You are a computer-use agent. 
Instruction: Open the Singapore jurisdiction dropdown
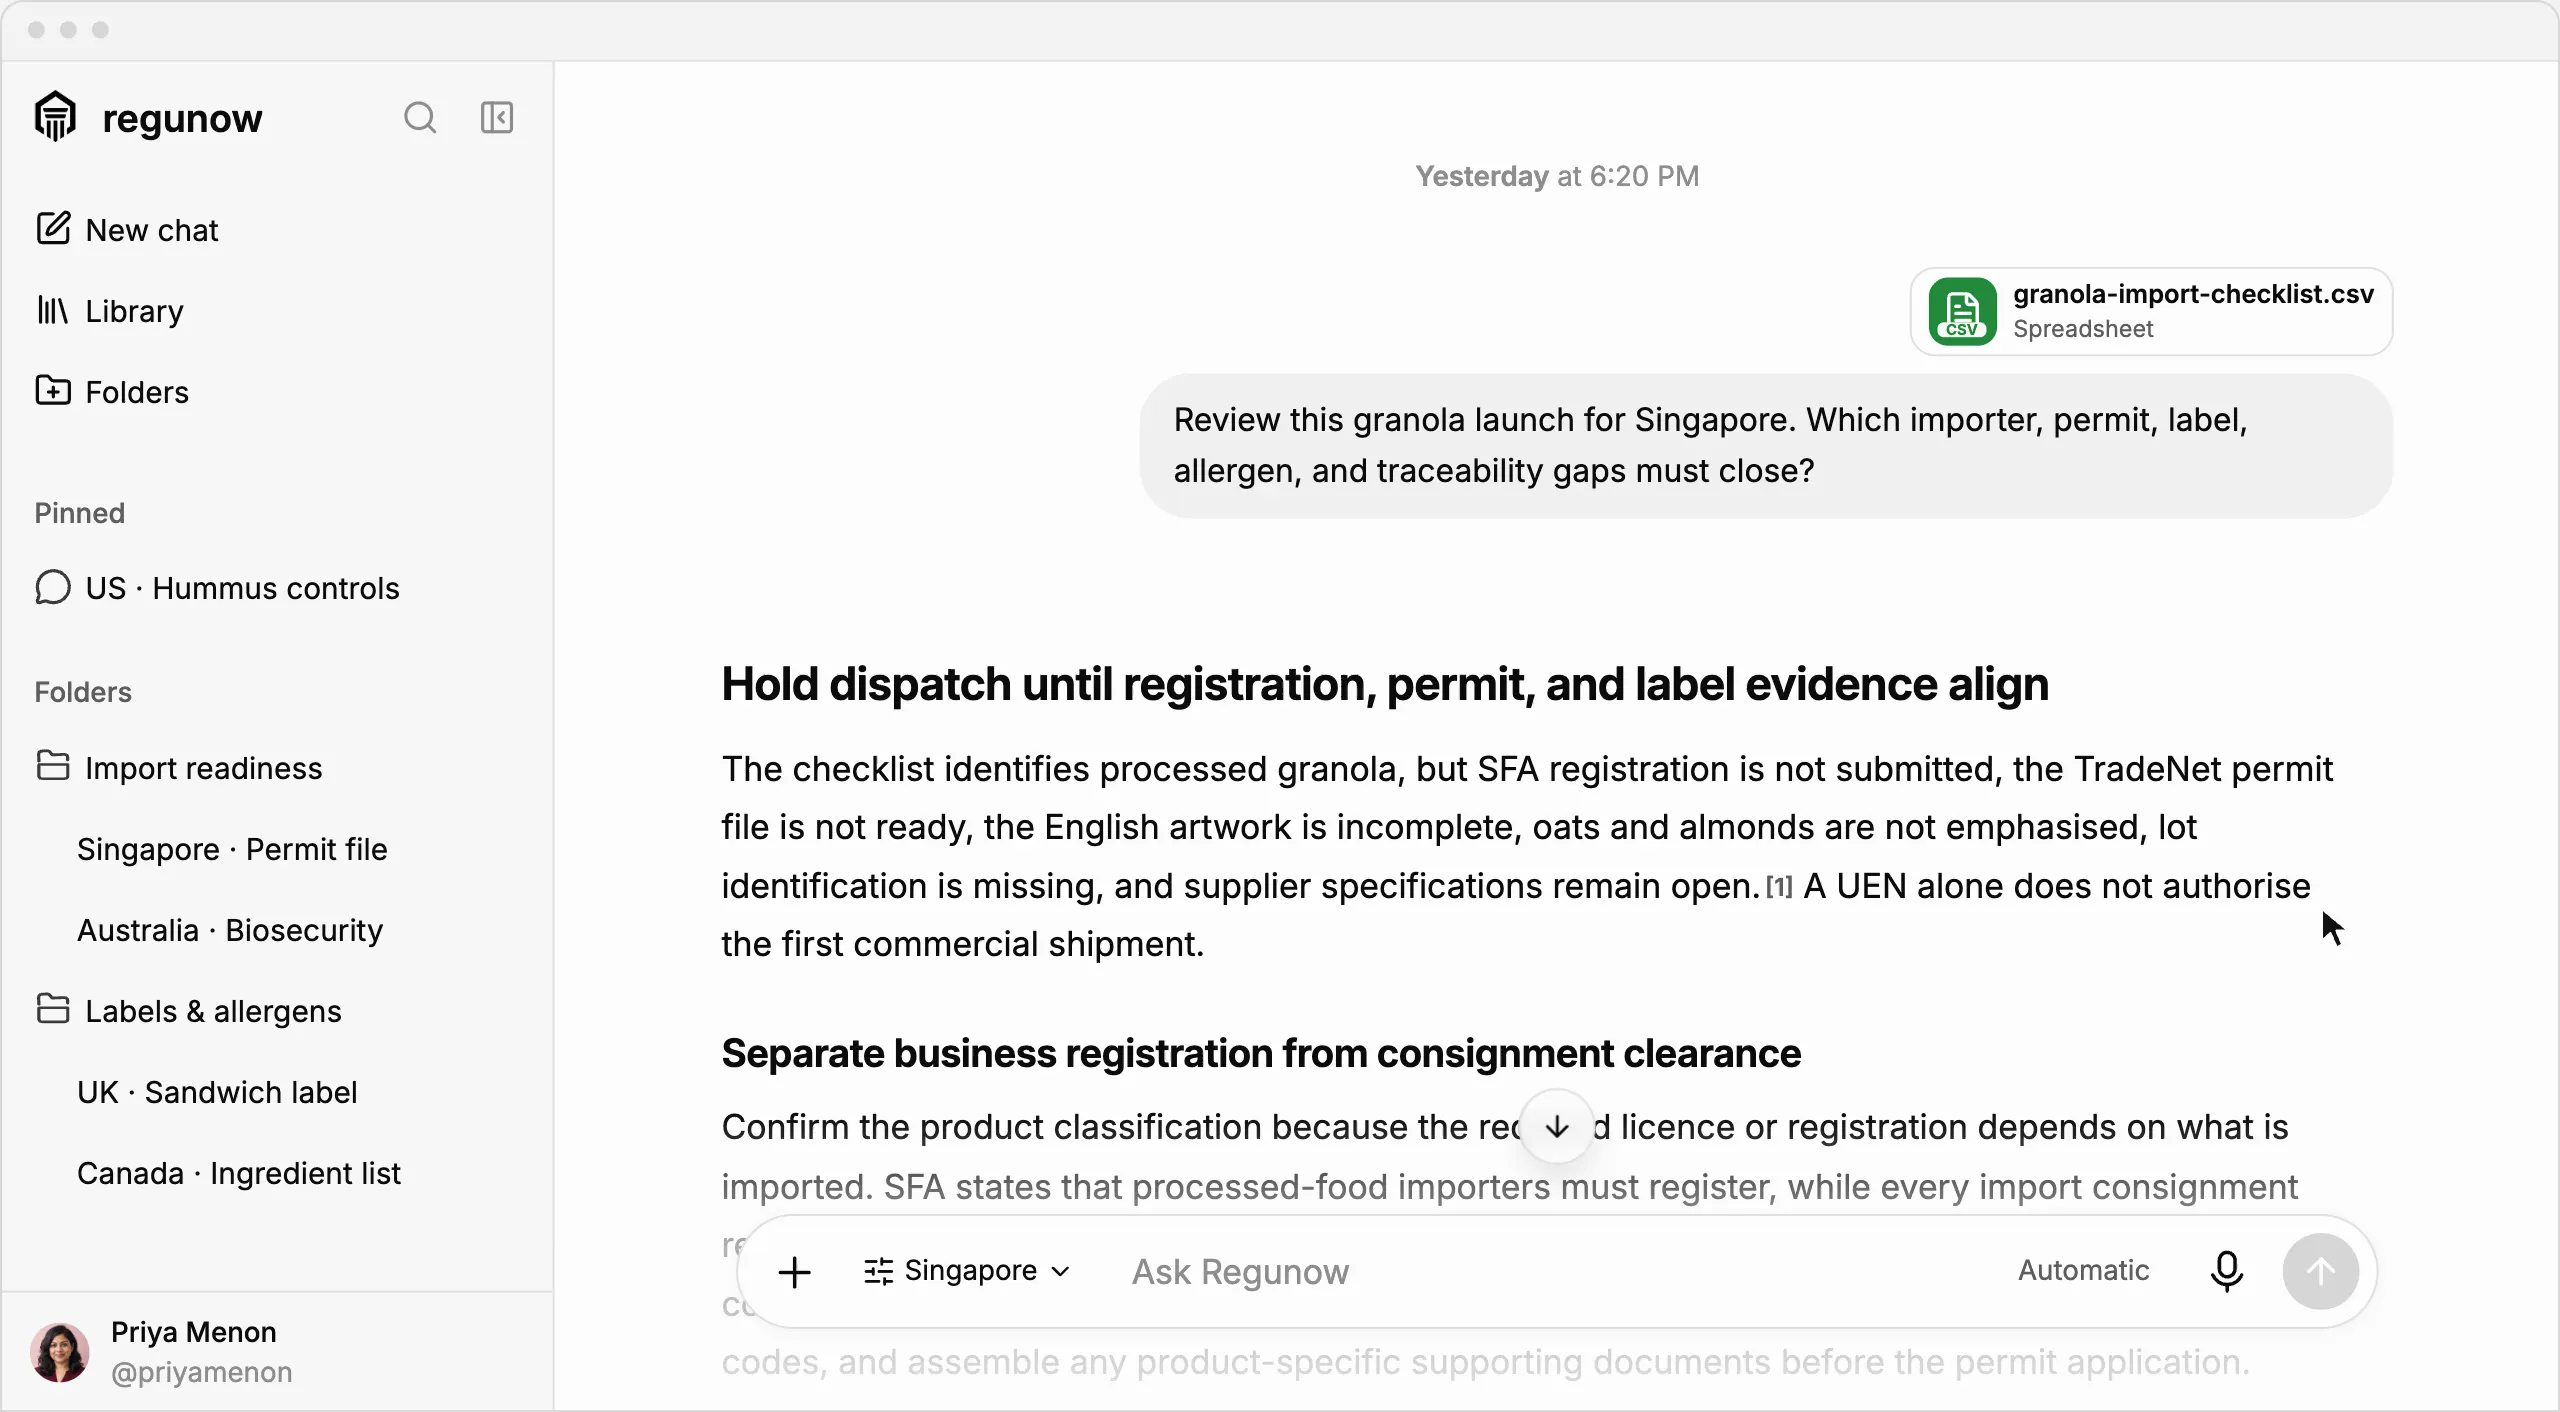point(966,1271)
